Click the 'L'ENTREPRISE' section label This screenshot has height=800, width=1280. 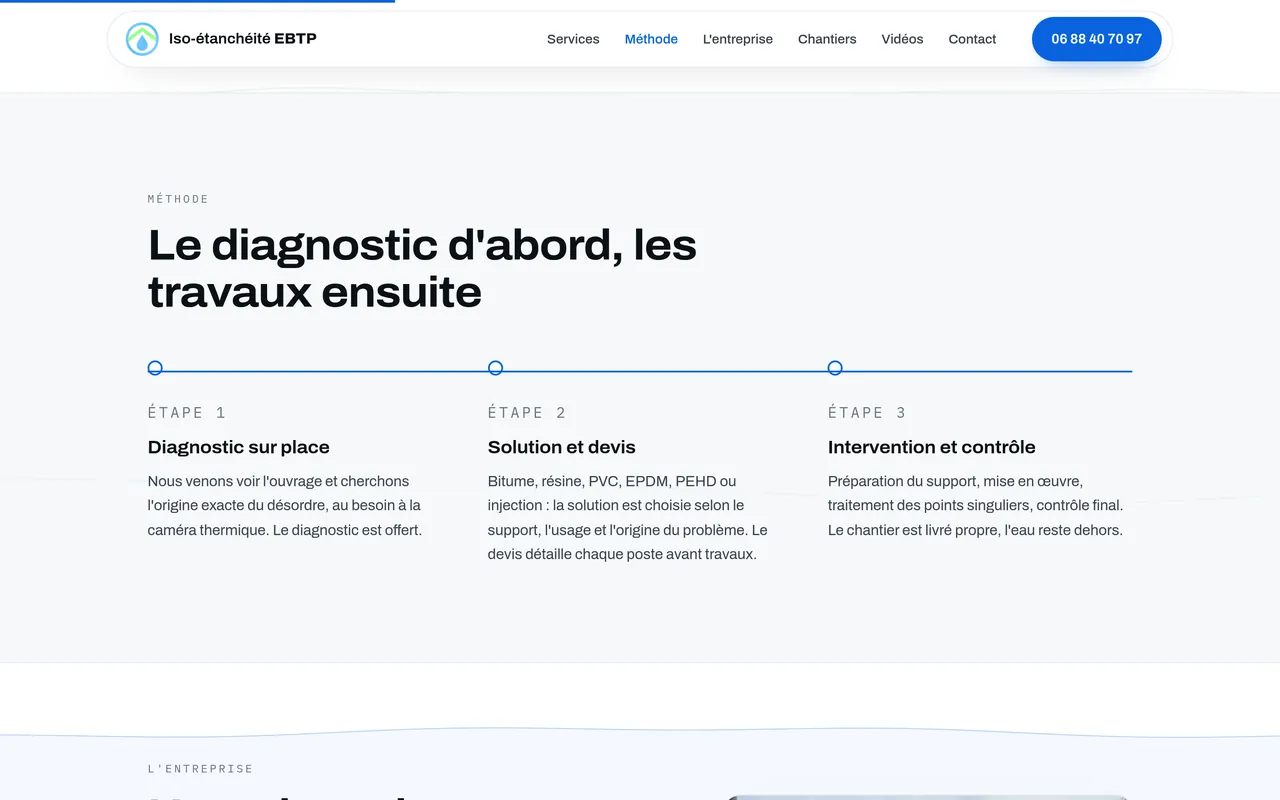(201, 769)
